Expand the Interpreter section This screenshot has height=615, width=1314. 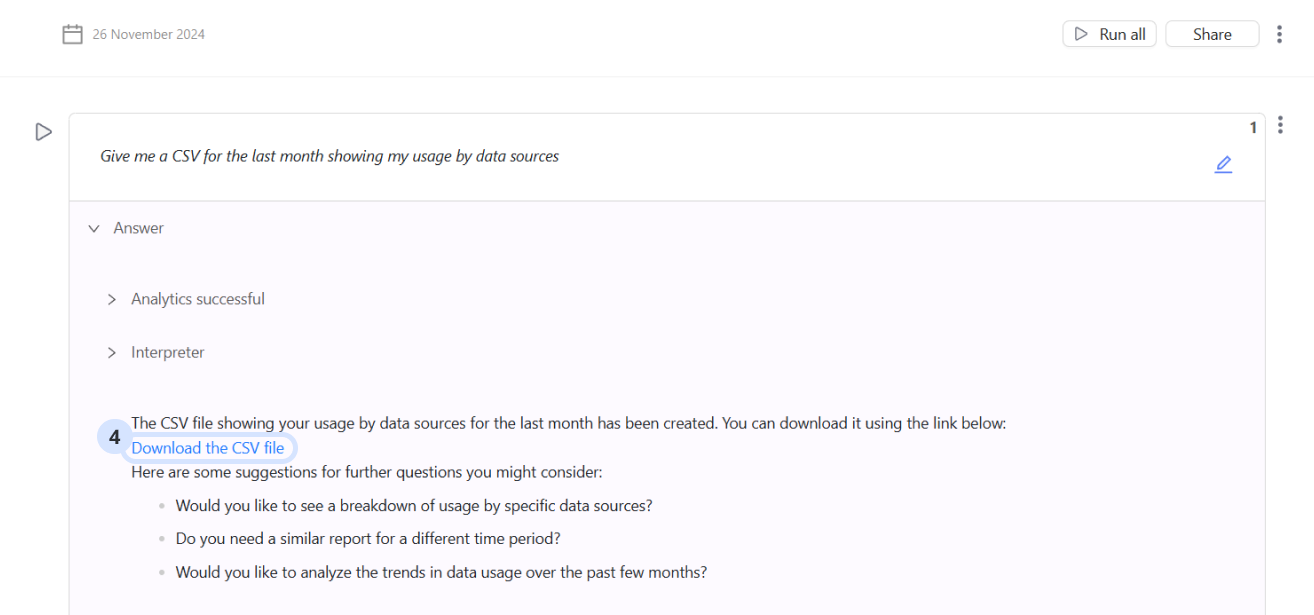112,353
